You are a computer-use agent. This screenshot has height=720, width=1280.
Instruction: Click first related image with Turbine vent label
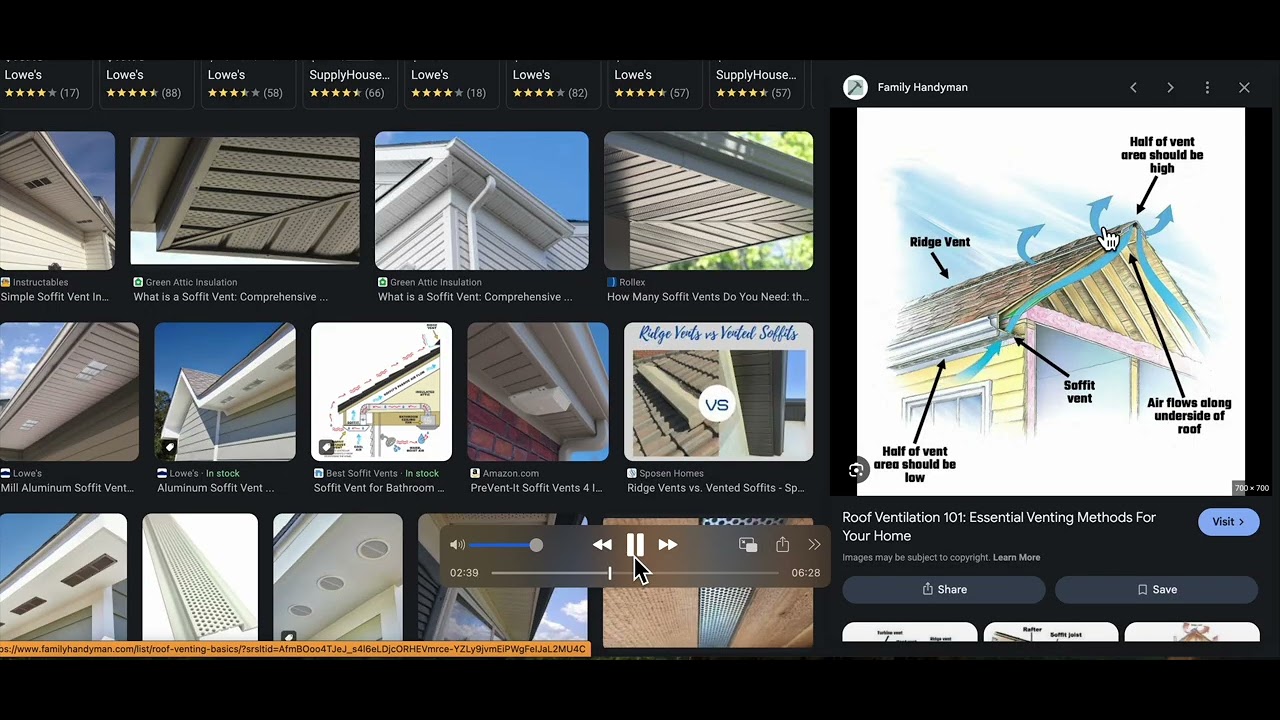[x=909, y=632]
